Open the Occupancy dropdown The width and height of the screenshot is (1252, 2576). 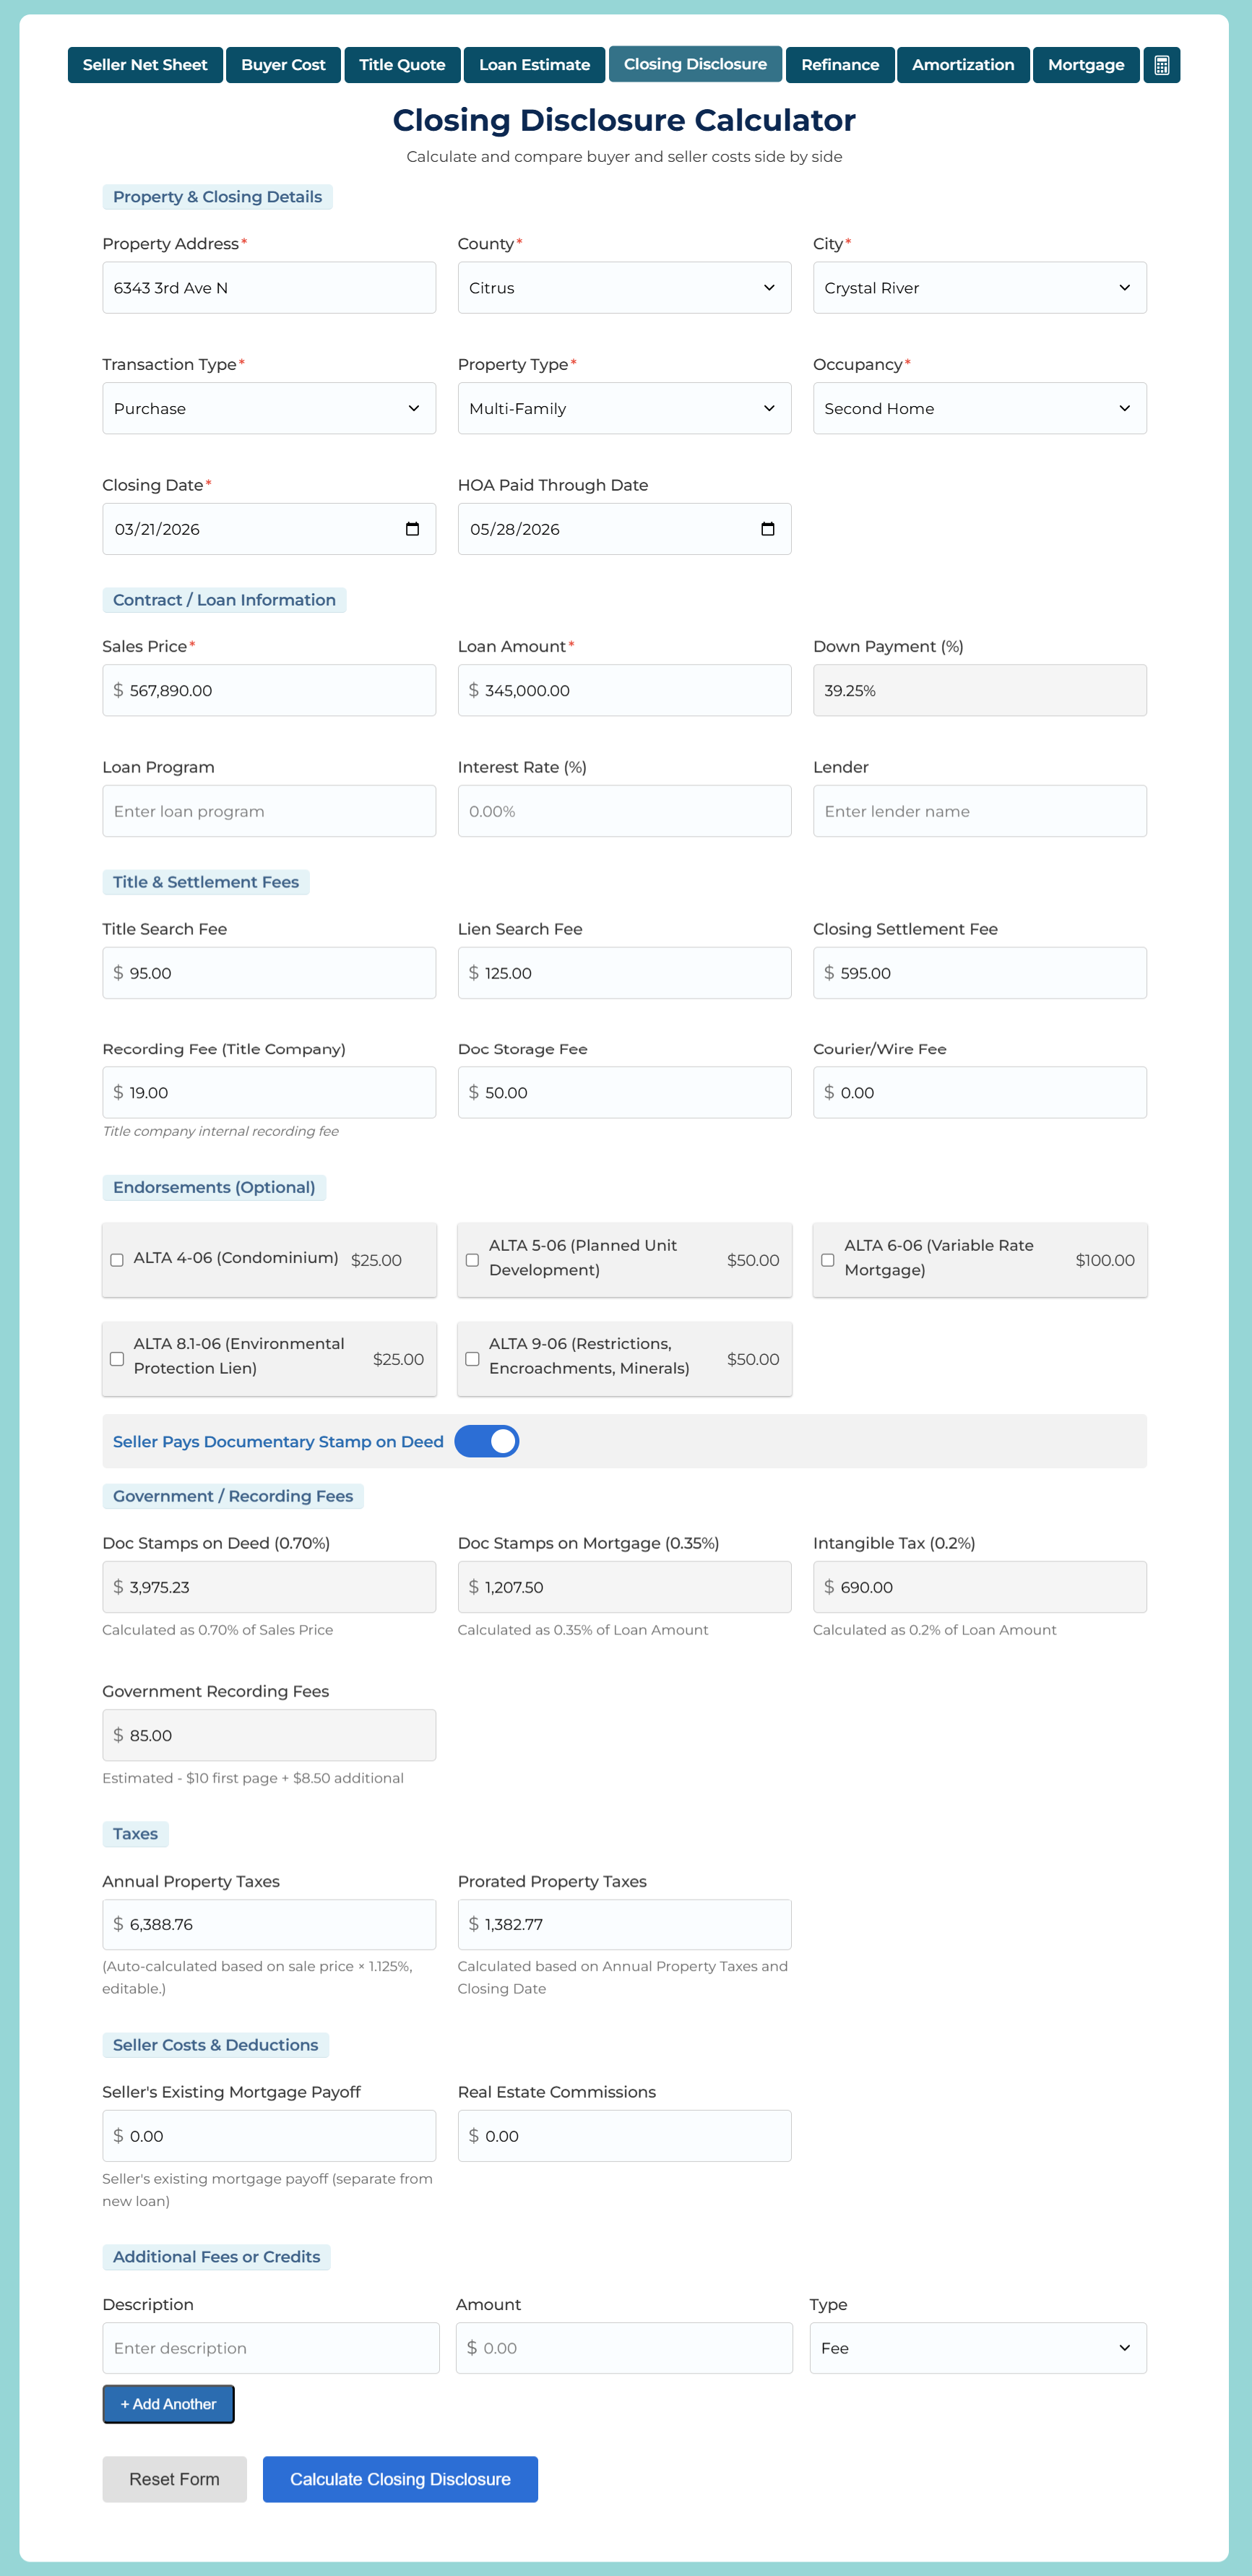[x=979, y=408]
